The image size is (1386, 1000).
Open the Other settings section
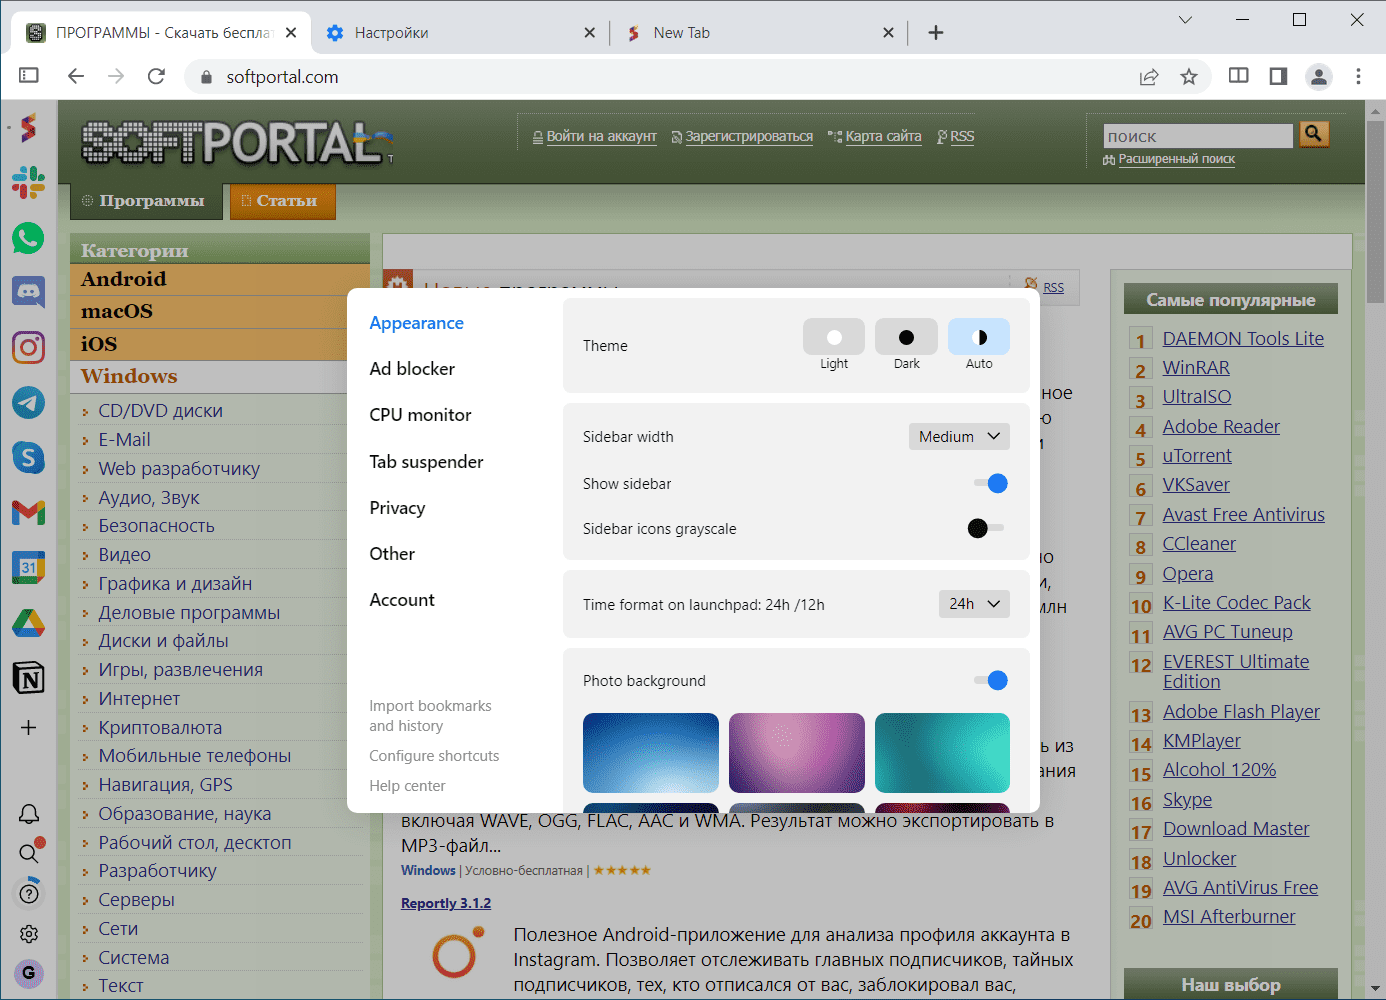pos(392,554)
